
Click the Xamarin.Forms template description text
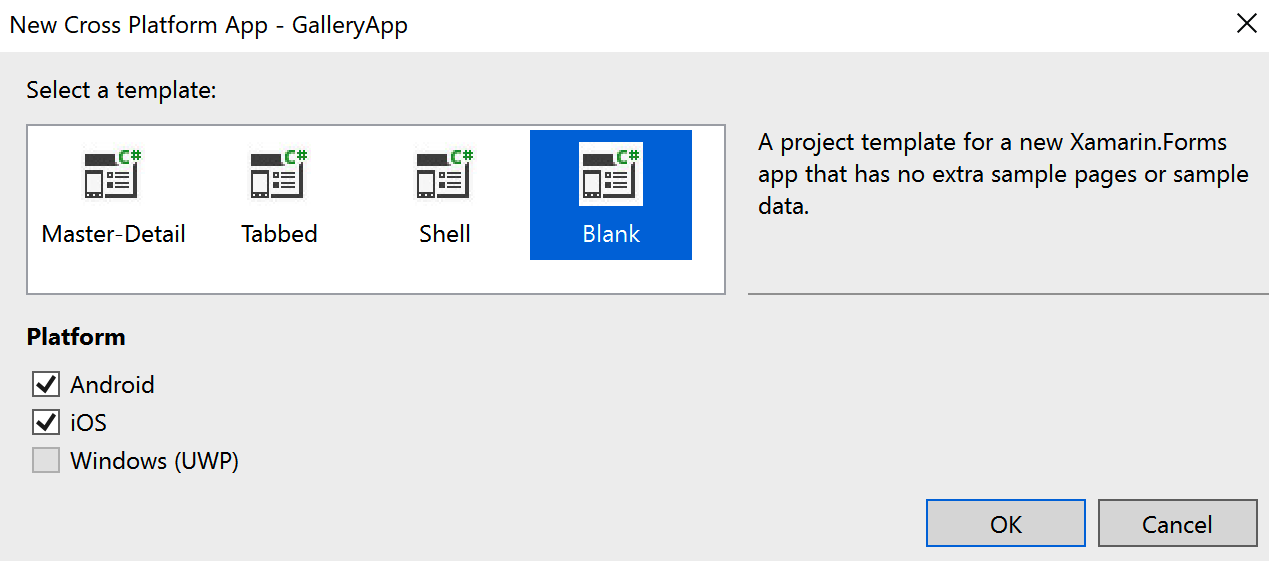pos(1003,174)
